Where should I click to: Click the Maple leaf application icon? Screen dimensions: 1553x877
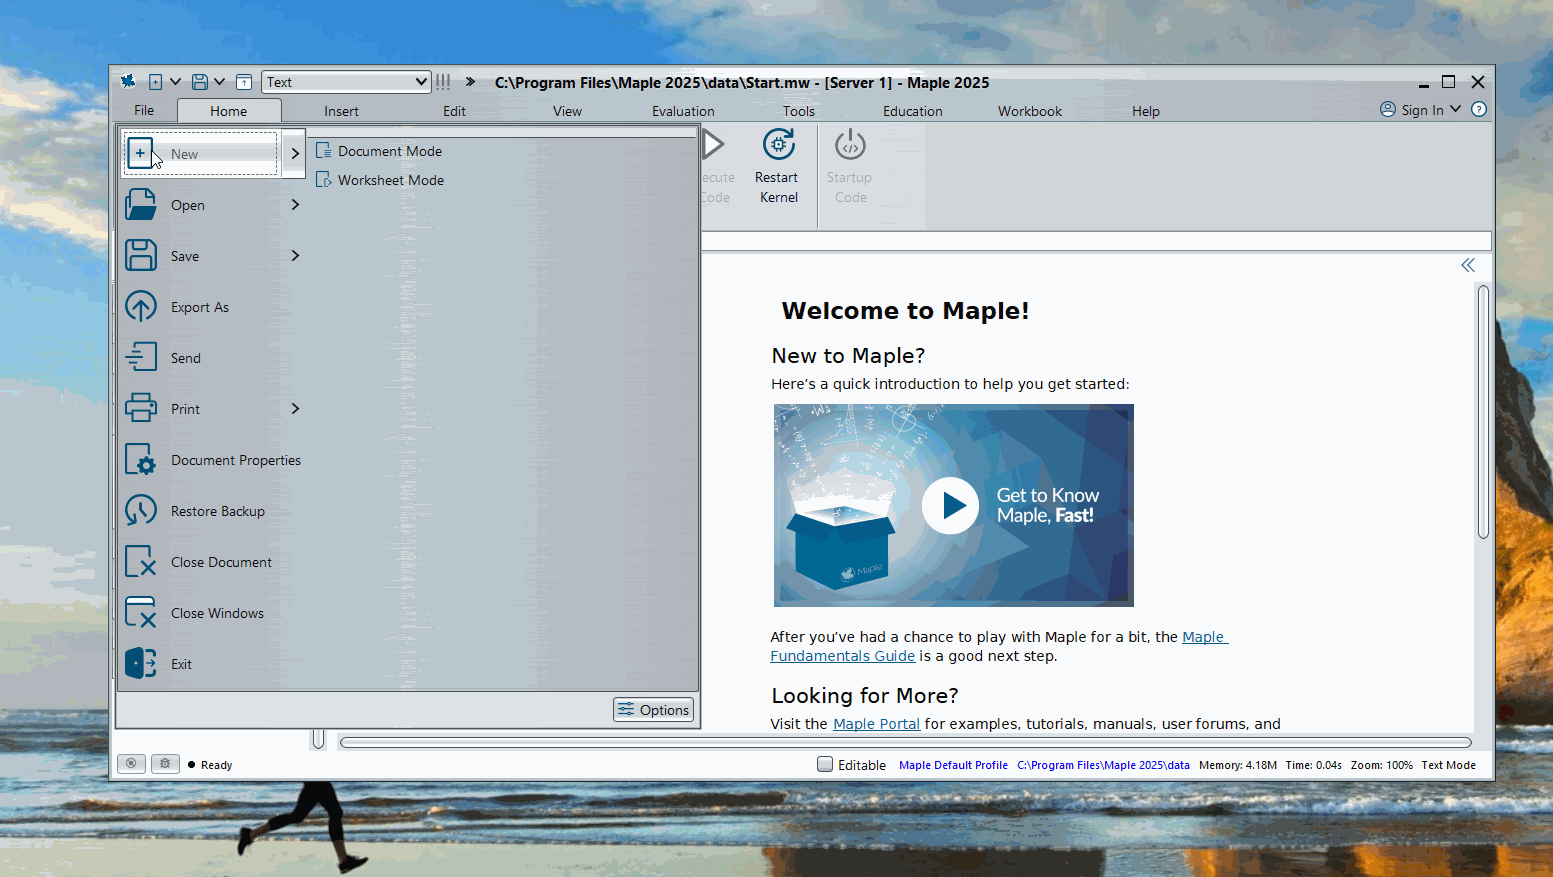tap(128, 82)
